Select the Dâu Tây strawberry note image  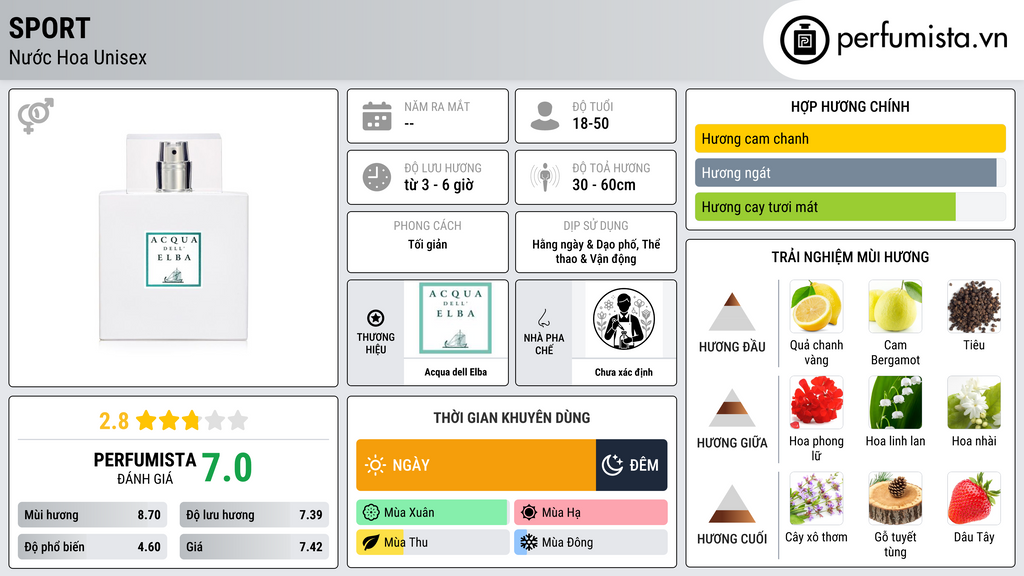tap(974, 498)
